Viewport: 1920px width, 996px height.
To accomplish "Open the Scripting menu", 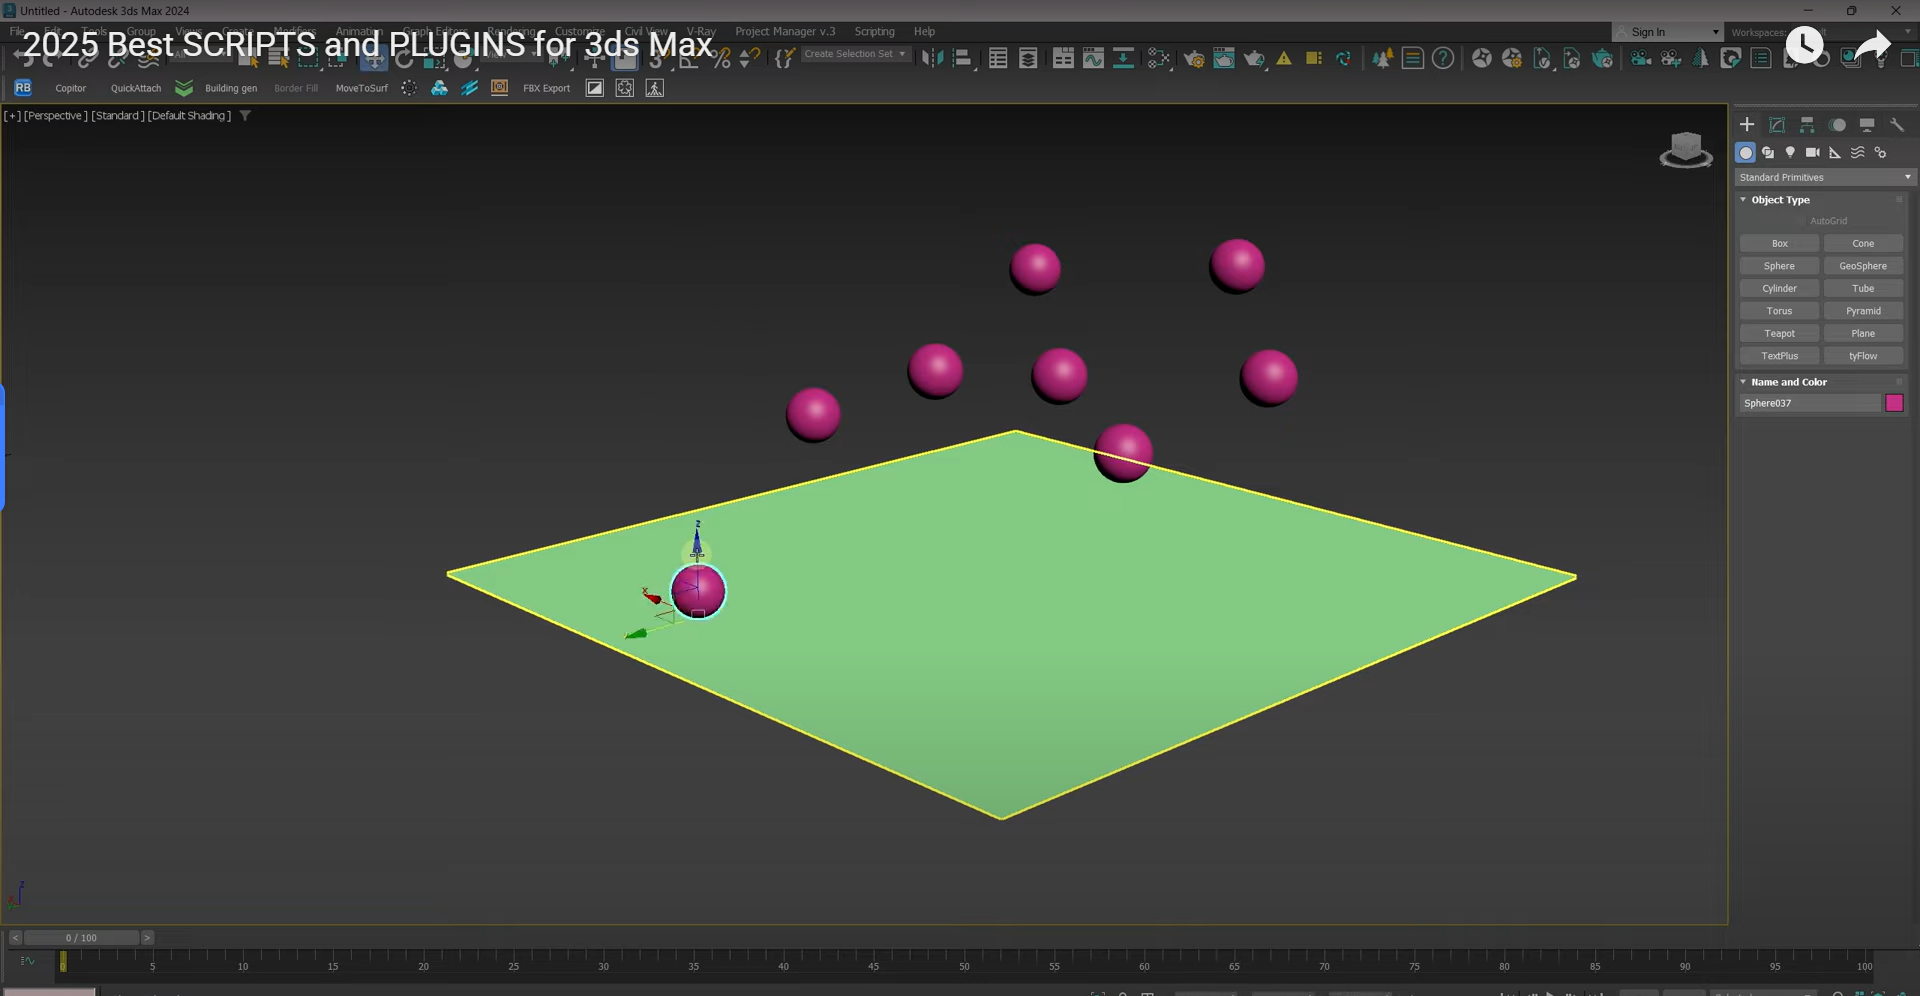I will [874, 32].
